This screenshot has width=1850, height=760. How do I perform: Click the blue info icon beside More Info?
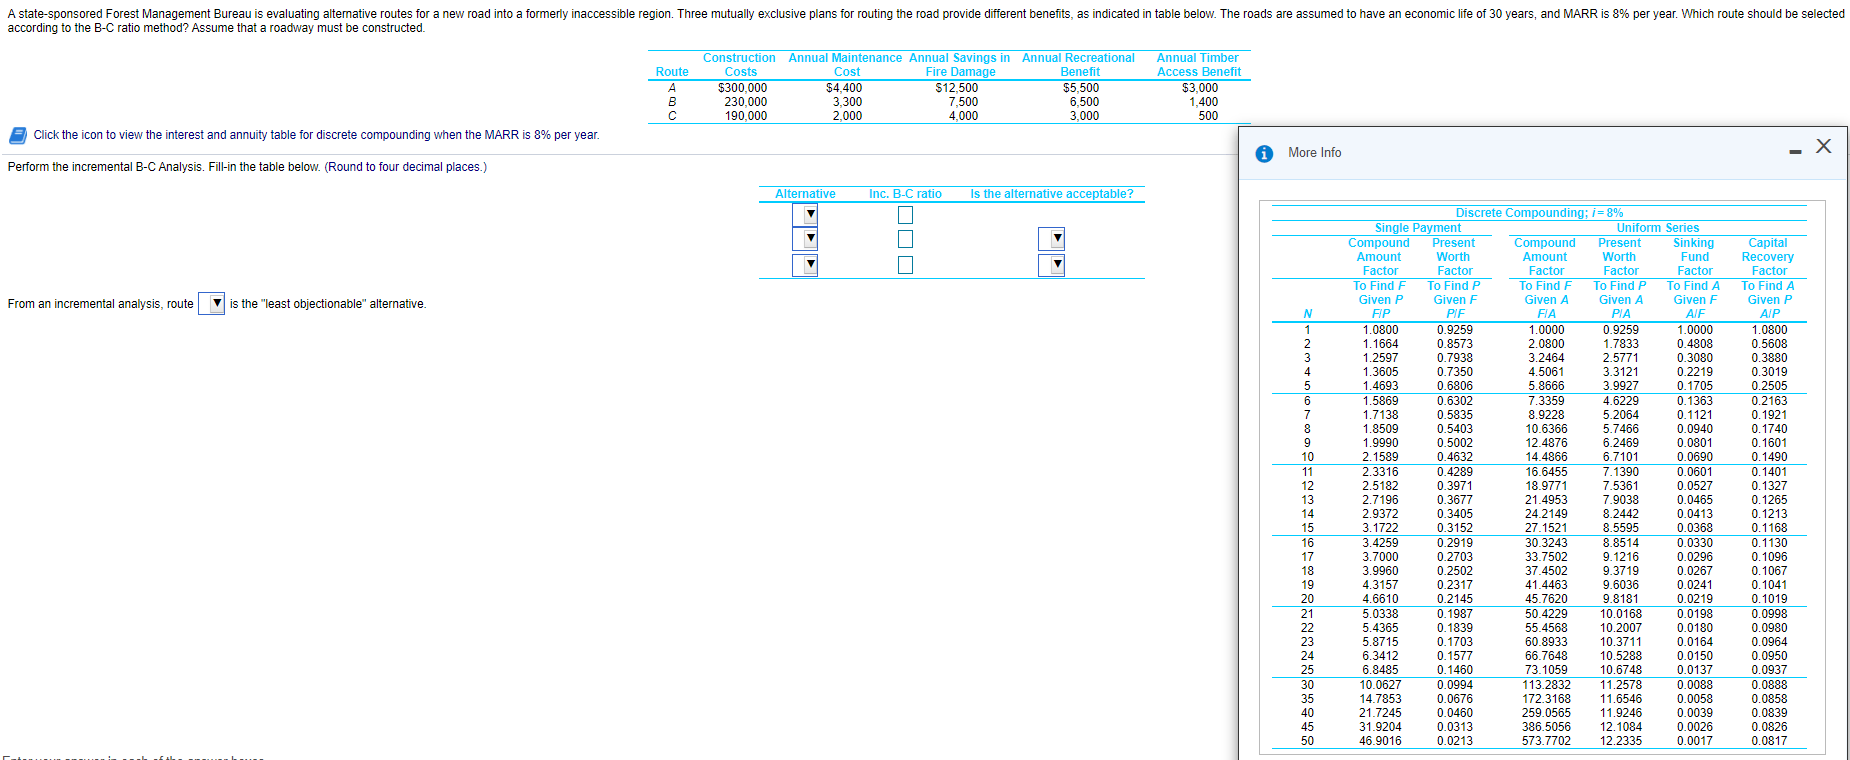(x=1264, y=153)
